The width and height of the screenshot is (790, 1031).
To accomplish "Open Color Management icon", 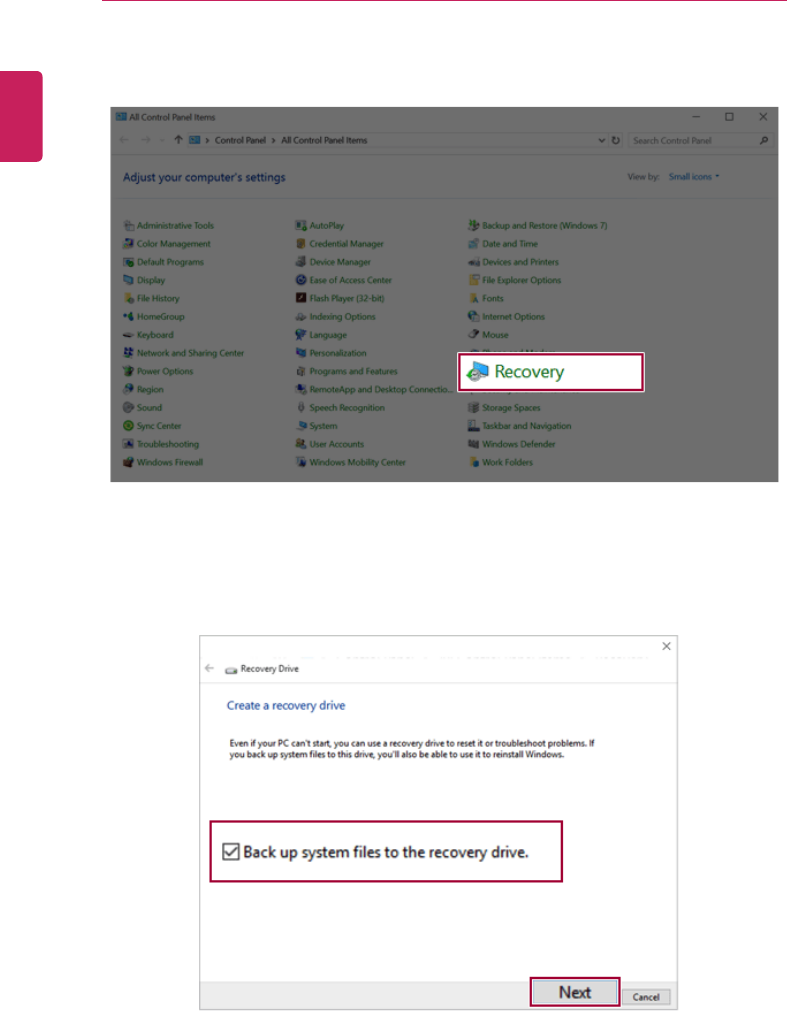I will pos(129,244).
